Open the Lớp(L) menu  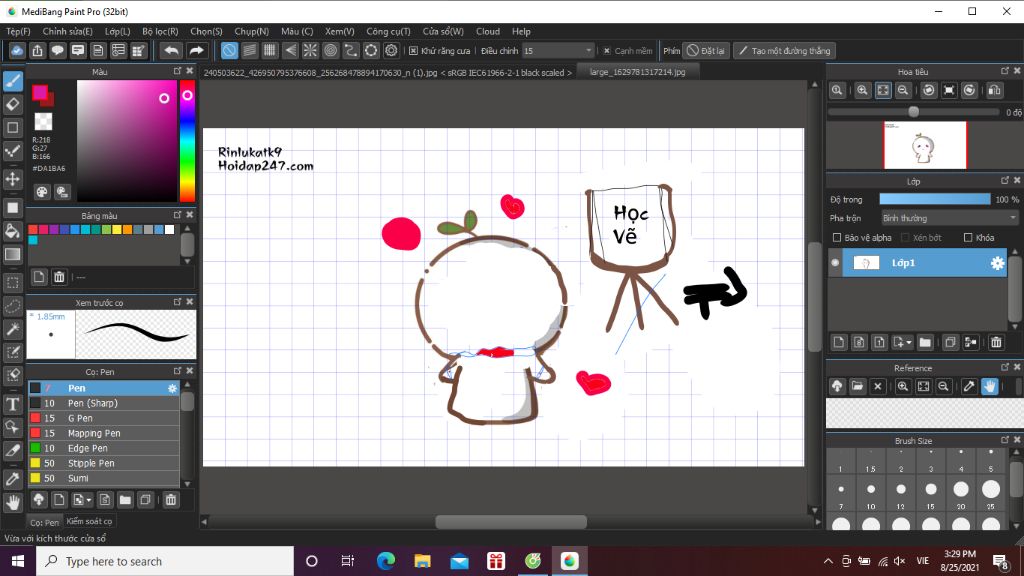tap(118, 31)
